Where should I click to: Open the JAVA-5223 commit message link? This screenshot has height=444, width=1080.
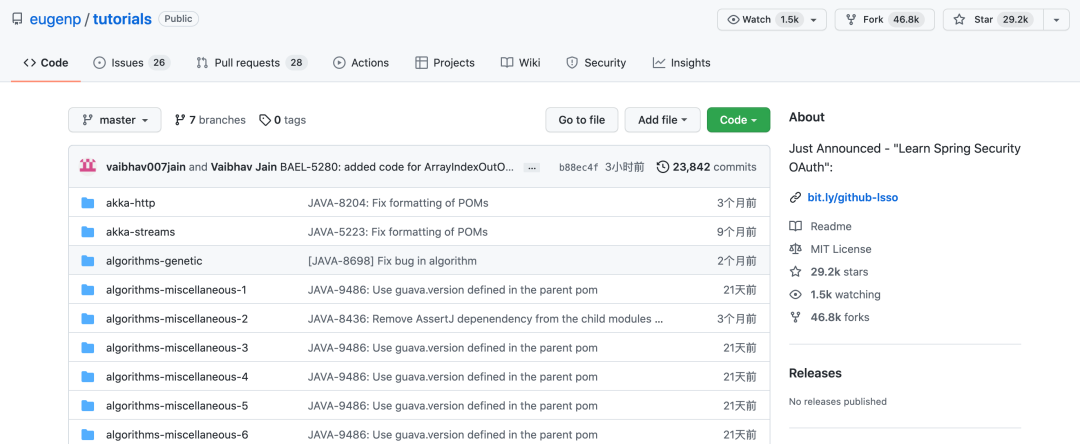pos(397,232)
